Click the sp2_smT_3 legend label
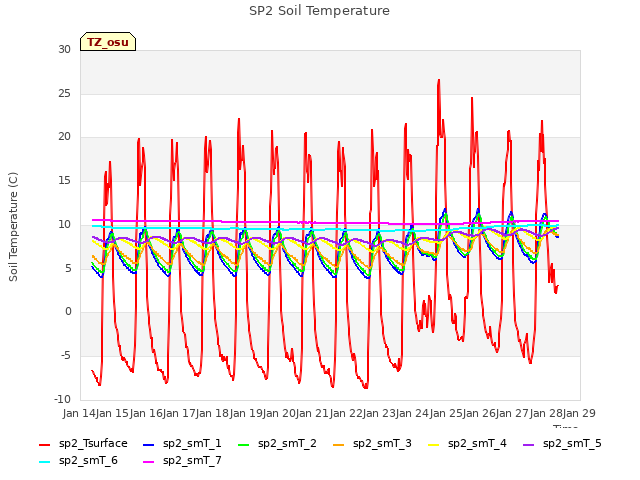640x480 pixels. click(382, 444)
